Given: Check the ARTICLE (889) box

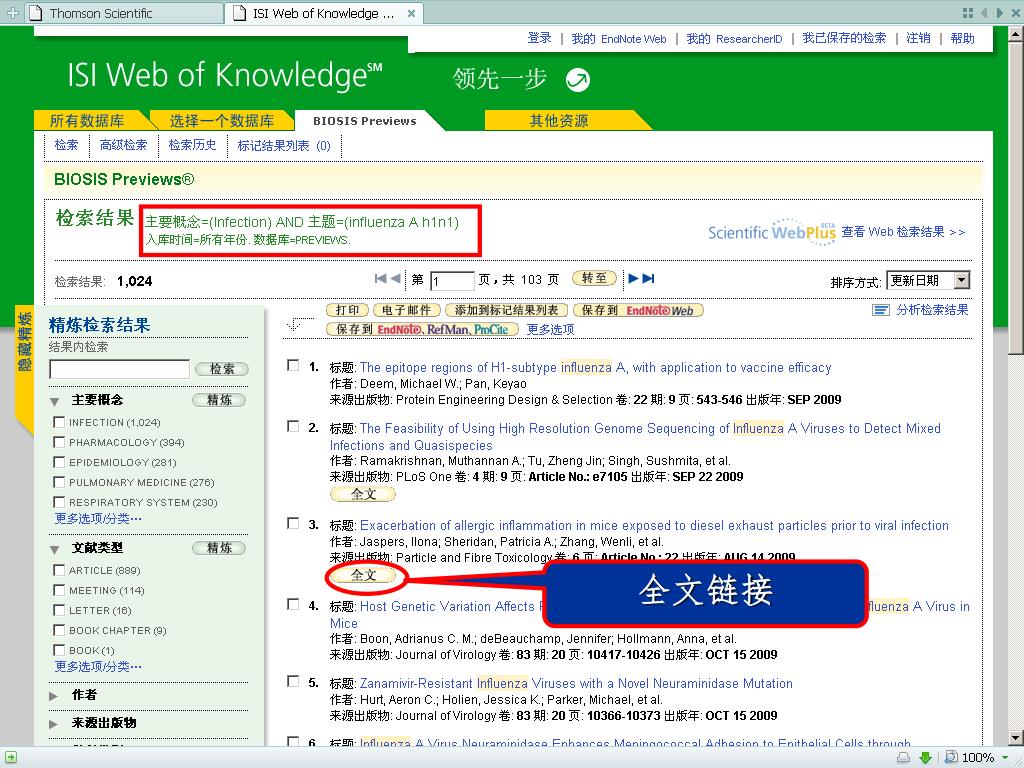Looking at the screenshot, I should [59, 570].
